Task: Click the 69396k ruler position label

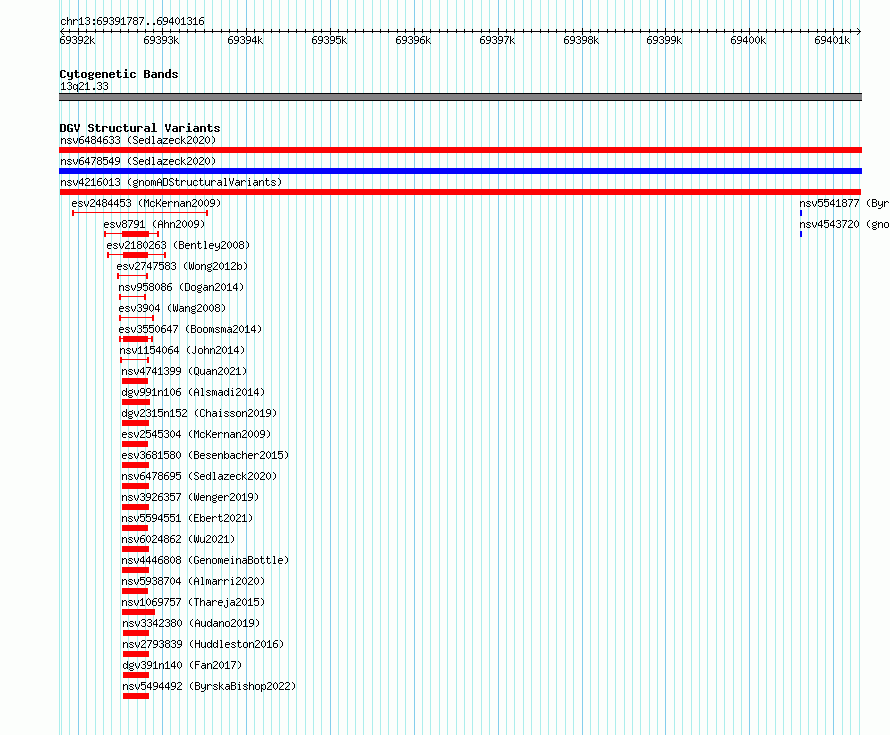Action: pos(413,40)
